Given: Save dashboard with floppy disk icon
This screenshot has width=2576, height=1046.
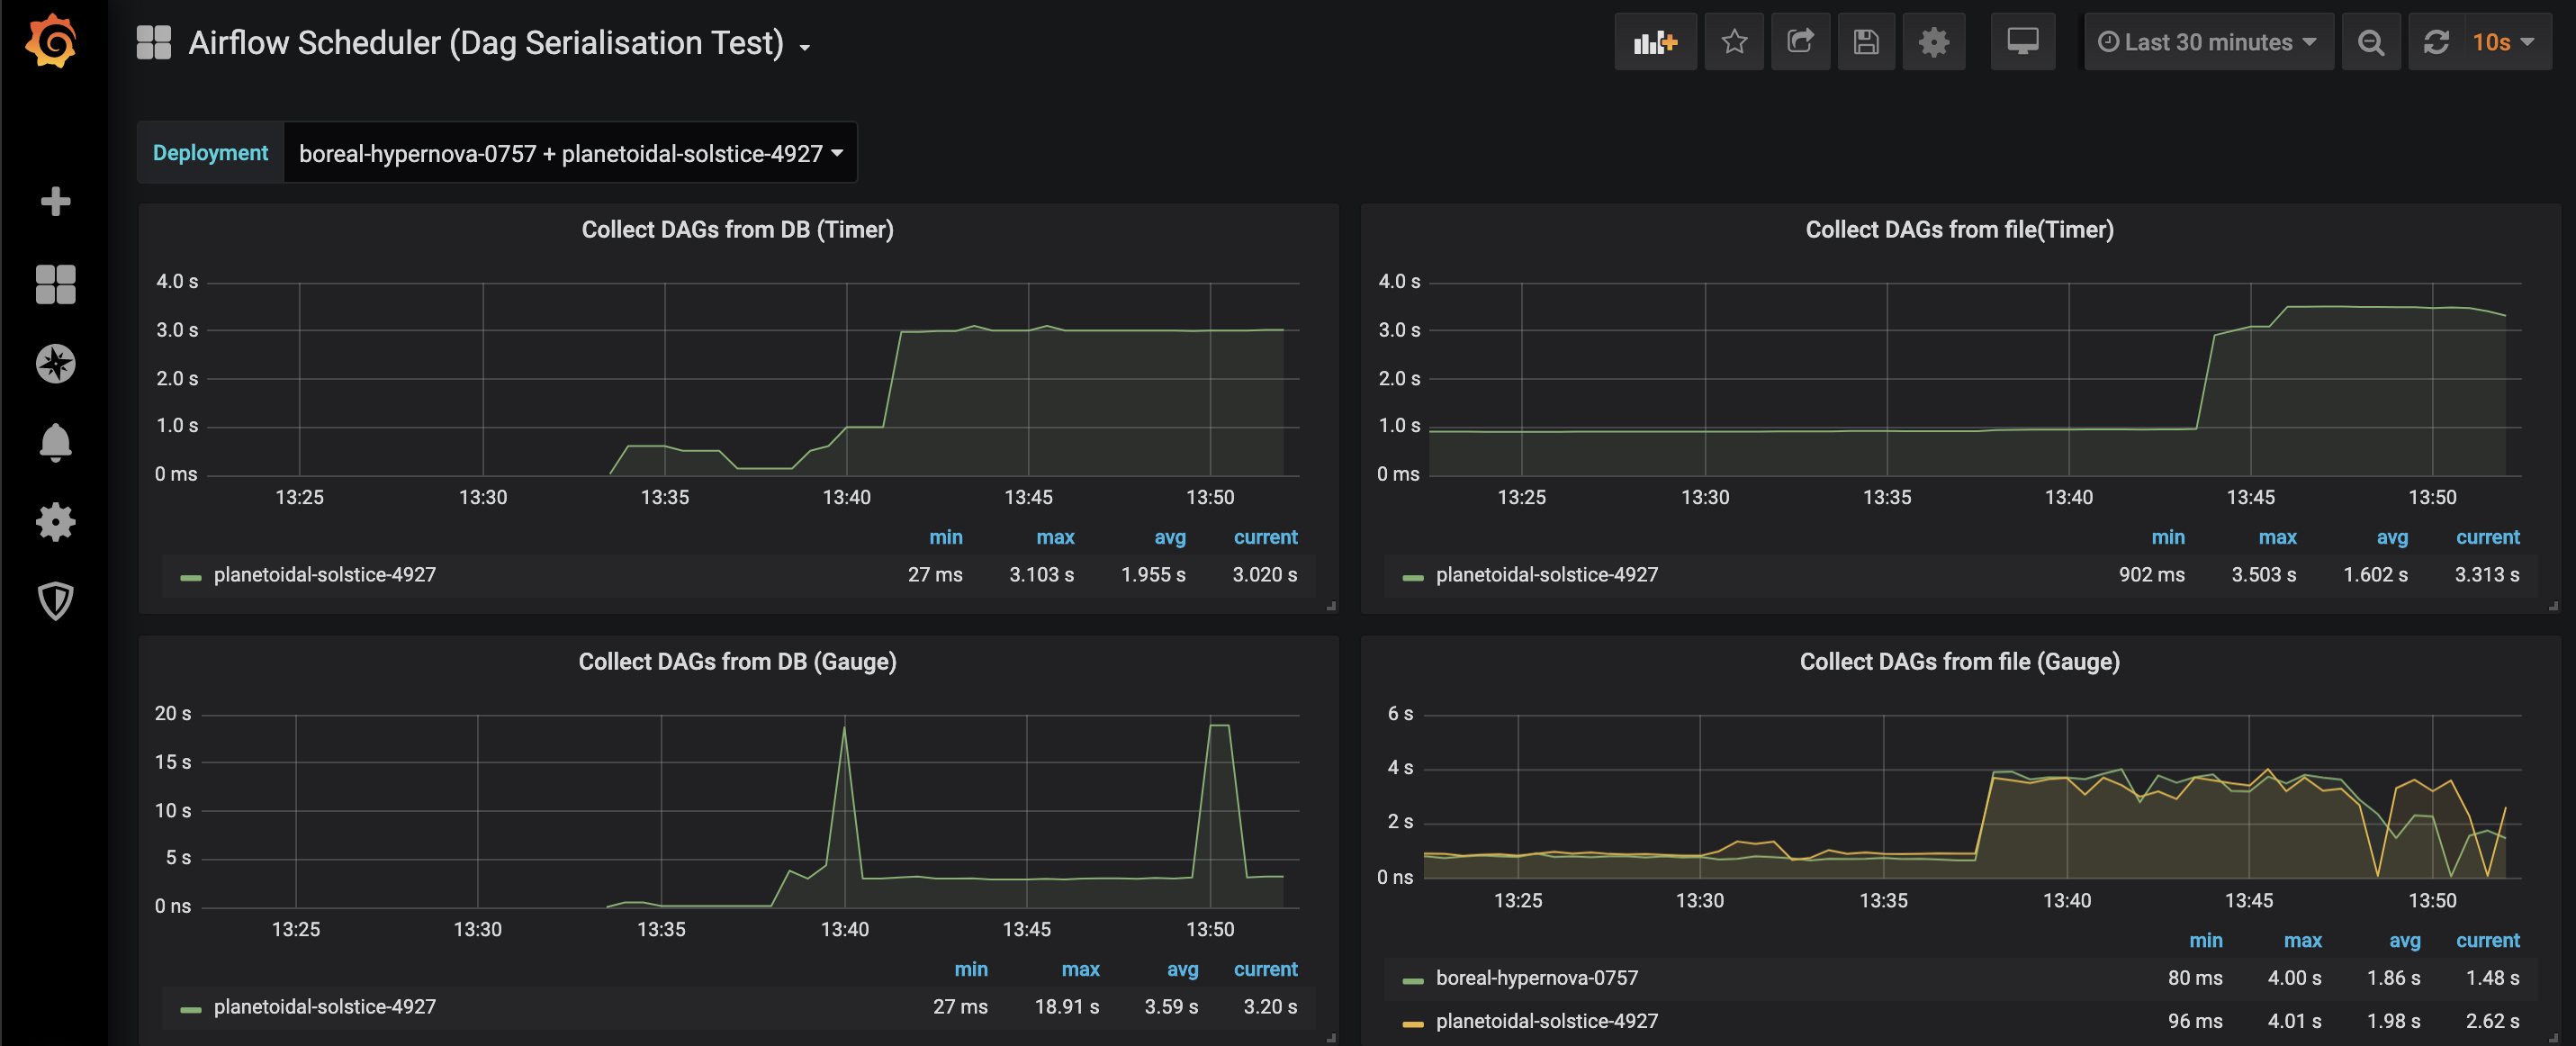Looking at the screenshot, I should pyautogui.click(x=1866, y=42).
